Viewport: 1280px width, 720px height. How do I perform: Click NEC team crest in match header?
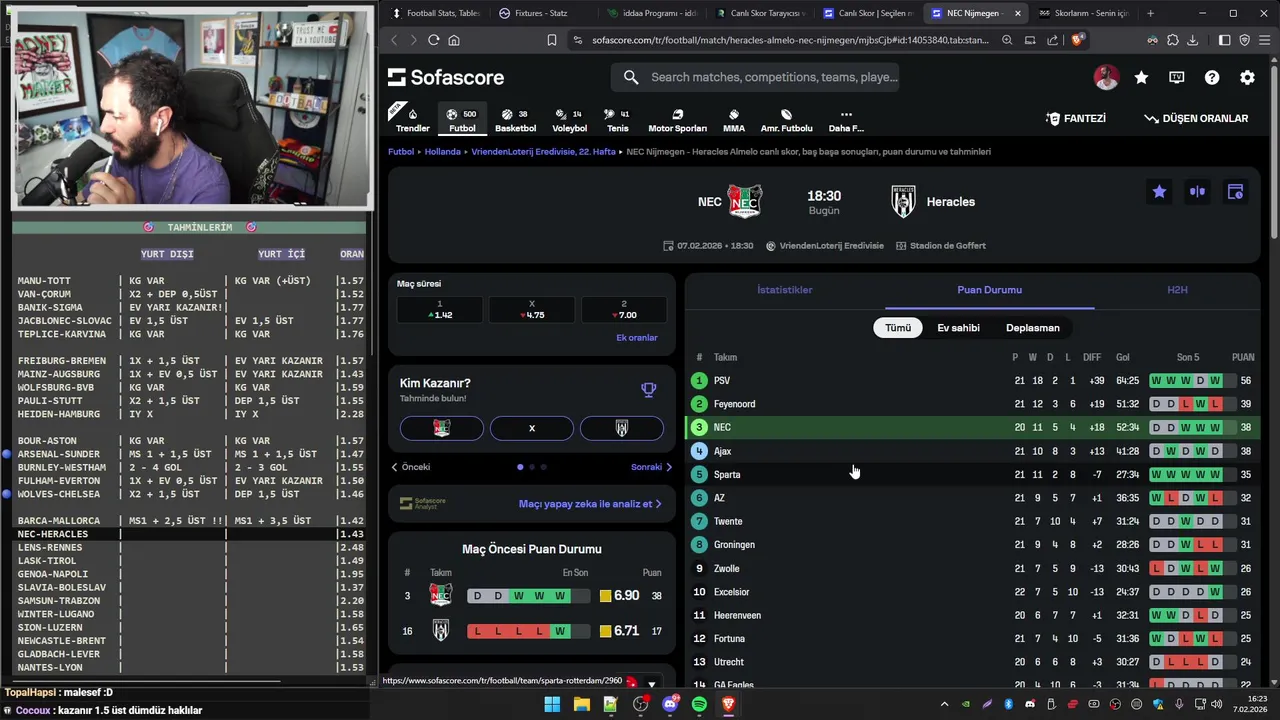(x=745, y=201)
